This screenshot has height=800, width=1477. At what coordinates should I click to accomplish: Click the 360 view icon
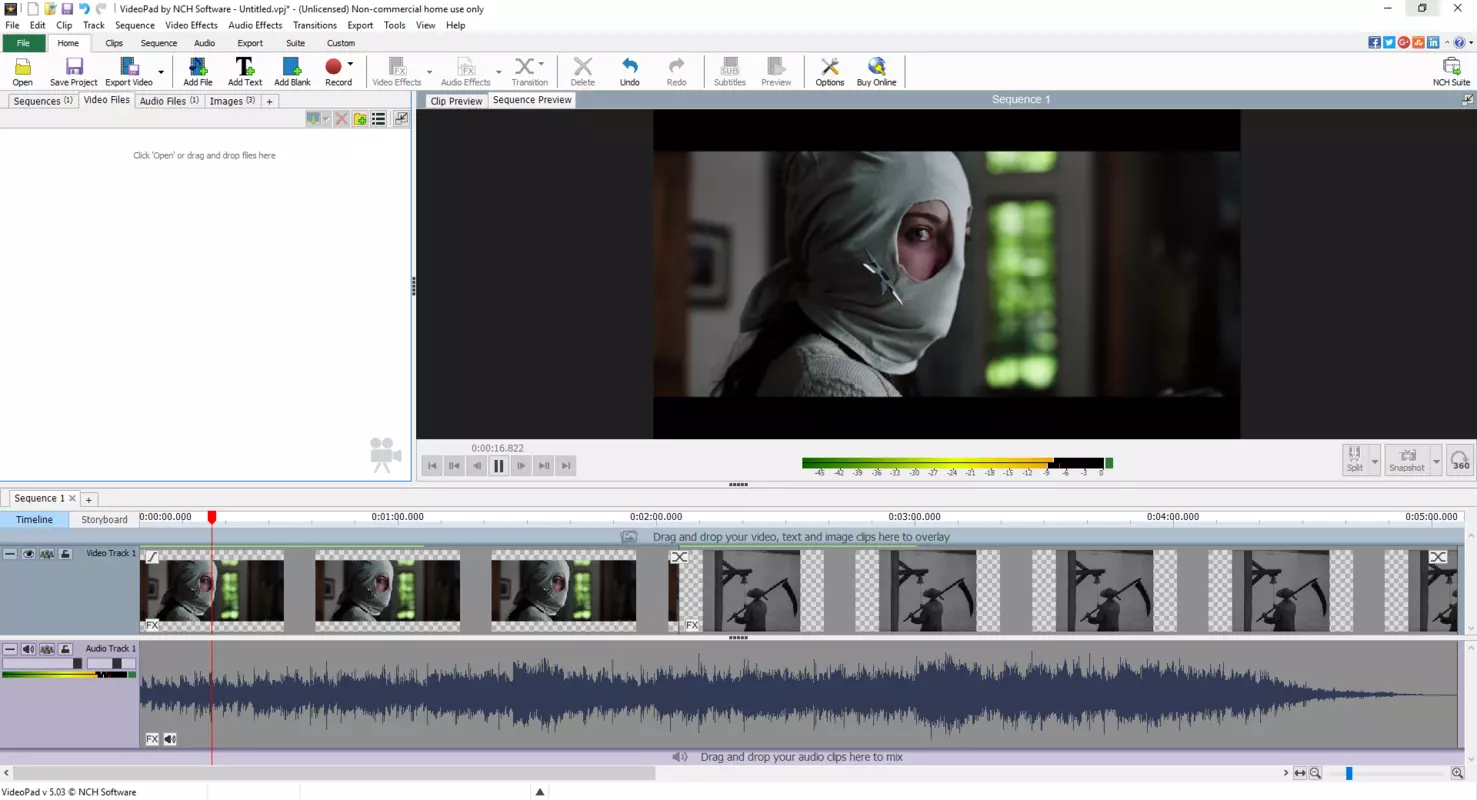tap(1460, 460)
